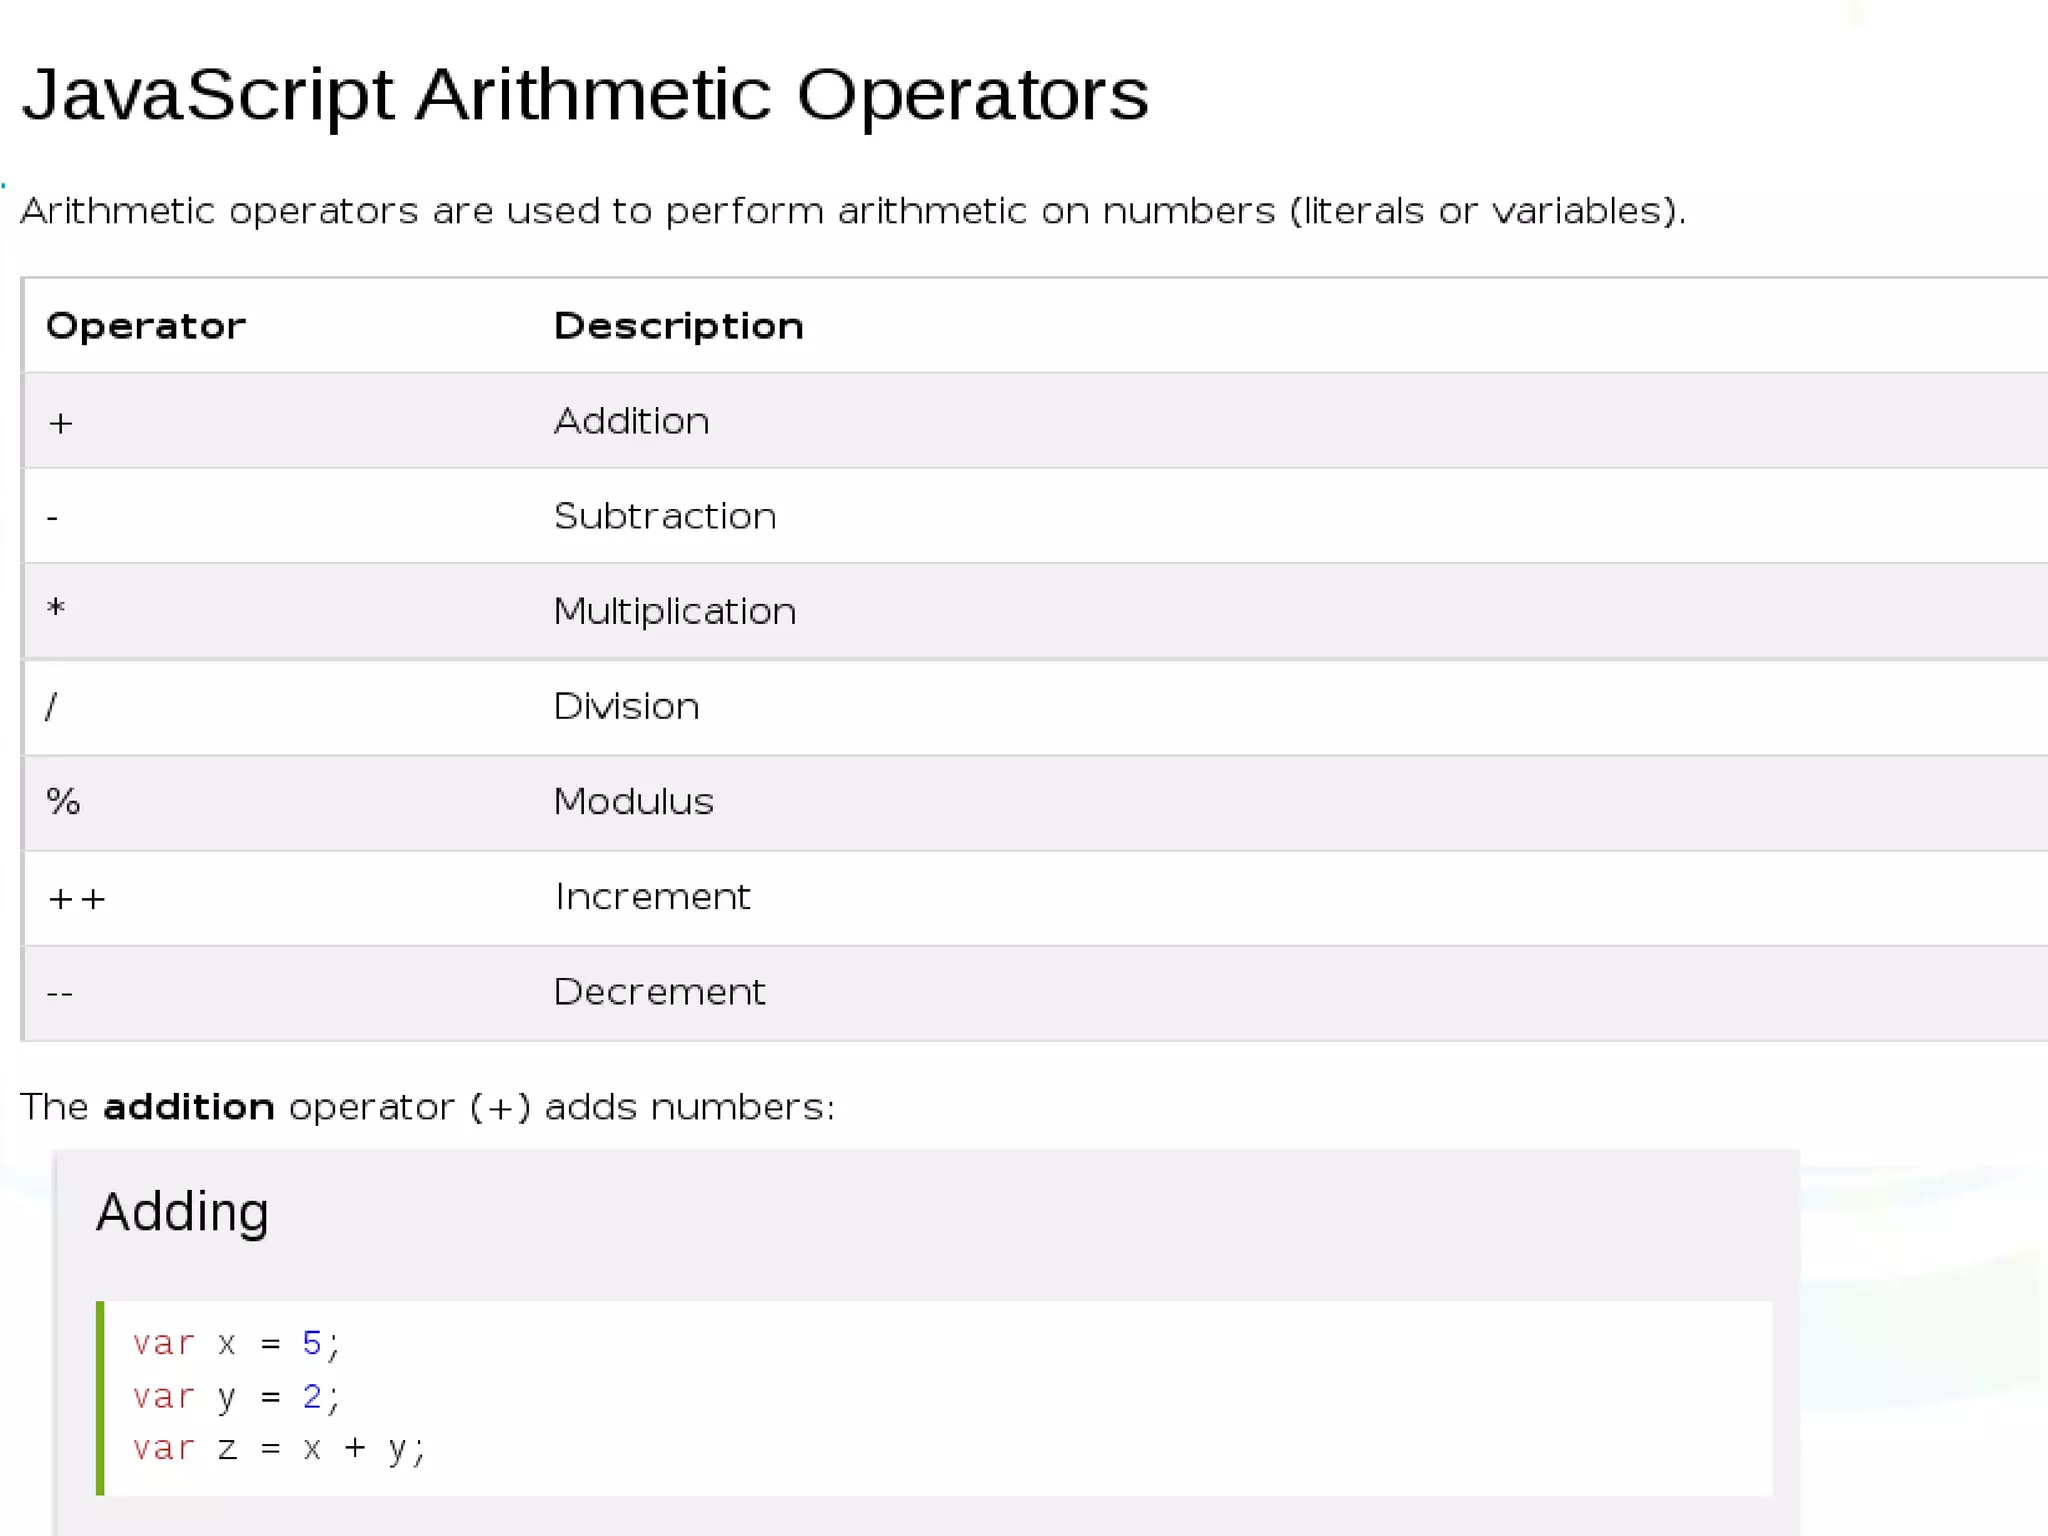Click the Subtraction table row text
The image size is (2048, 1536).
pos(665,516)
